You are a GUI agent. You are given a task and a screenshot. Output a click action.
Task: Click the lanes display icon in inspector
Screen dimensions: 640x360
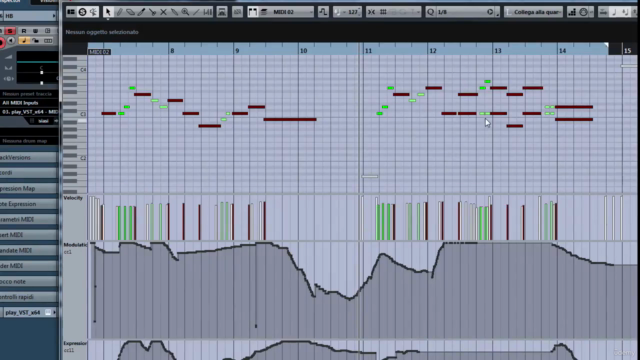click(48, 41)
